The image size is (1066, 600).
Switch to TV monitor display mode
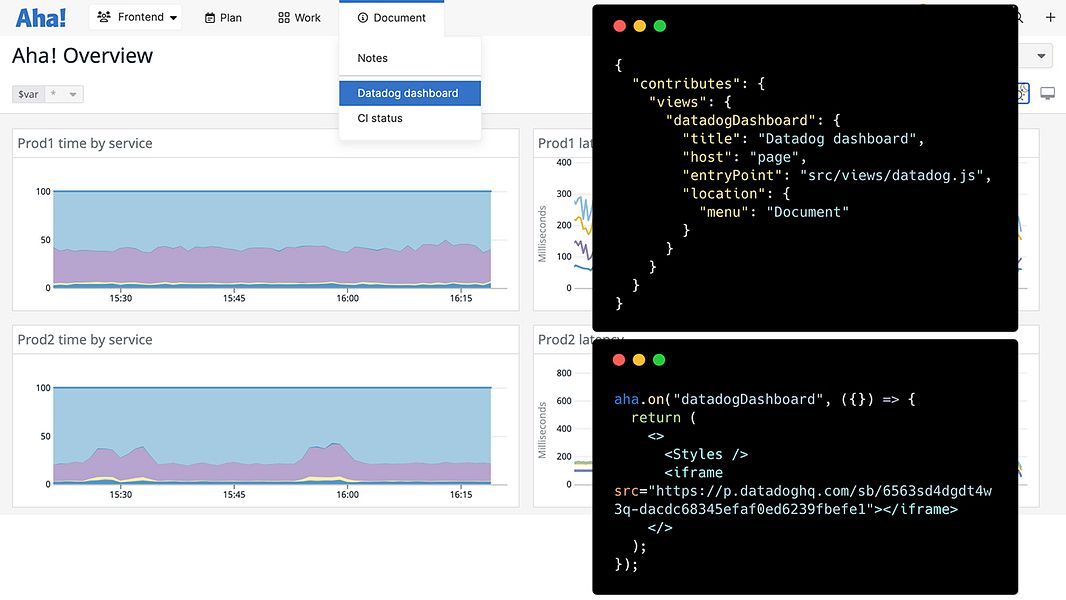[1048, 93]
